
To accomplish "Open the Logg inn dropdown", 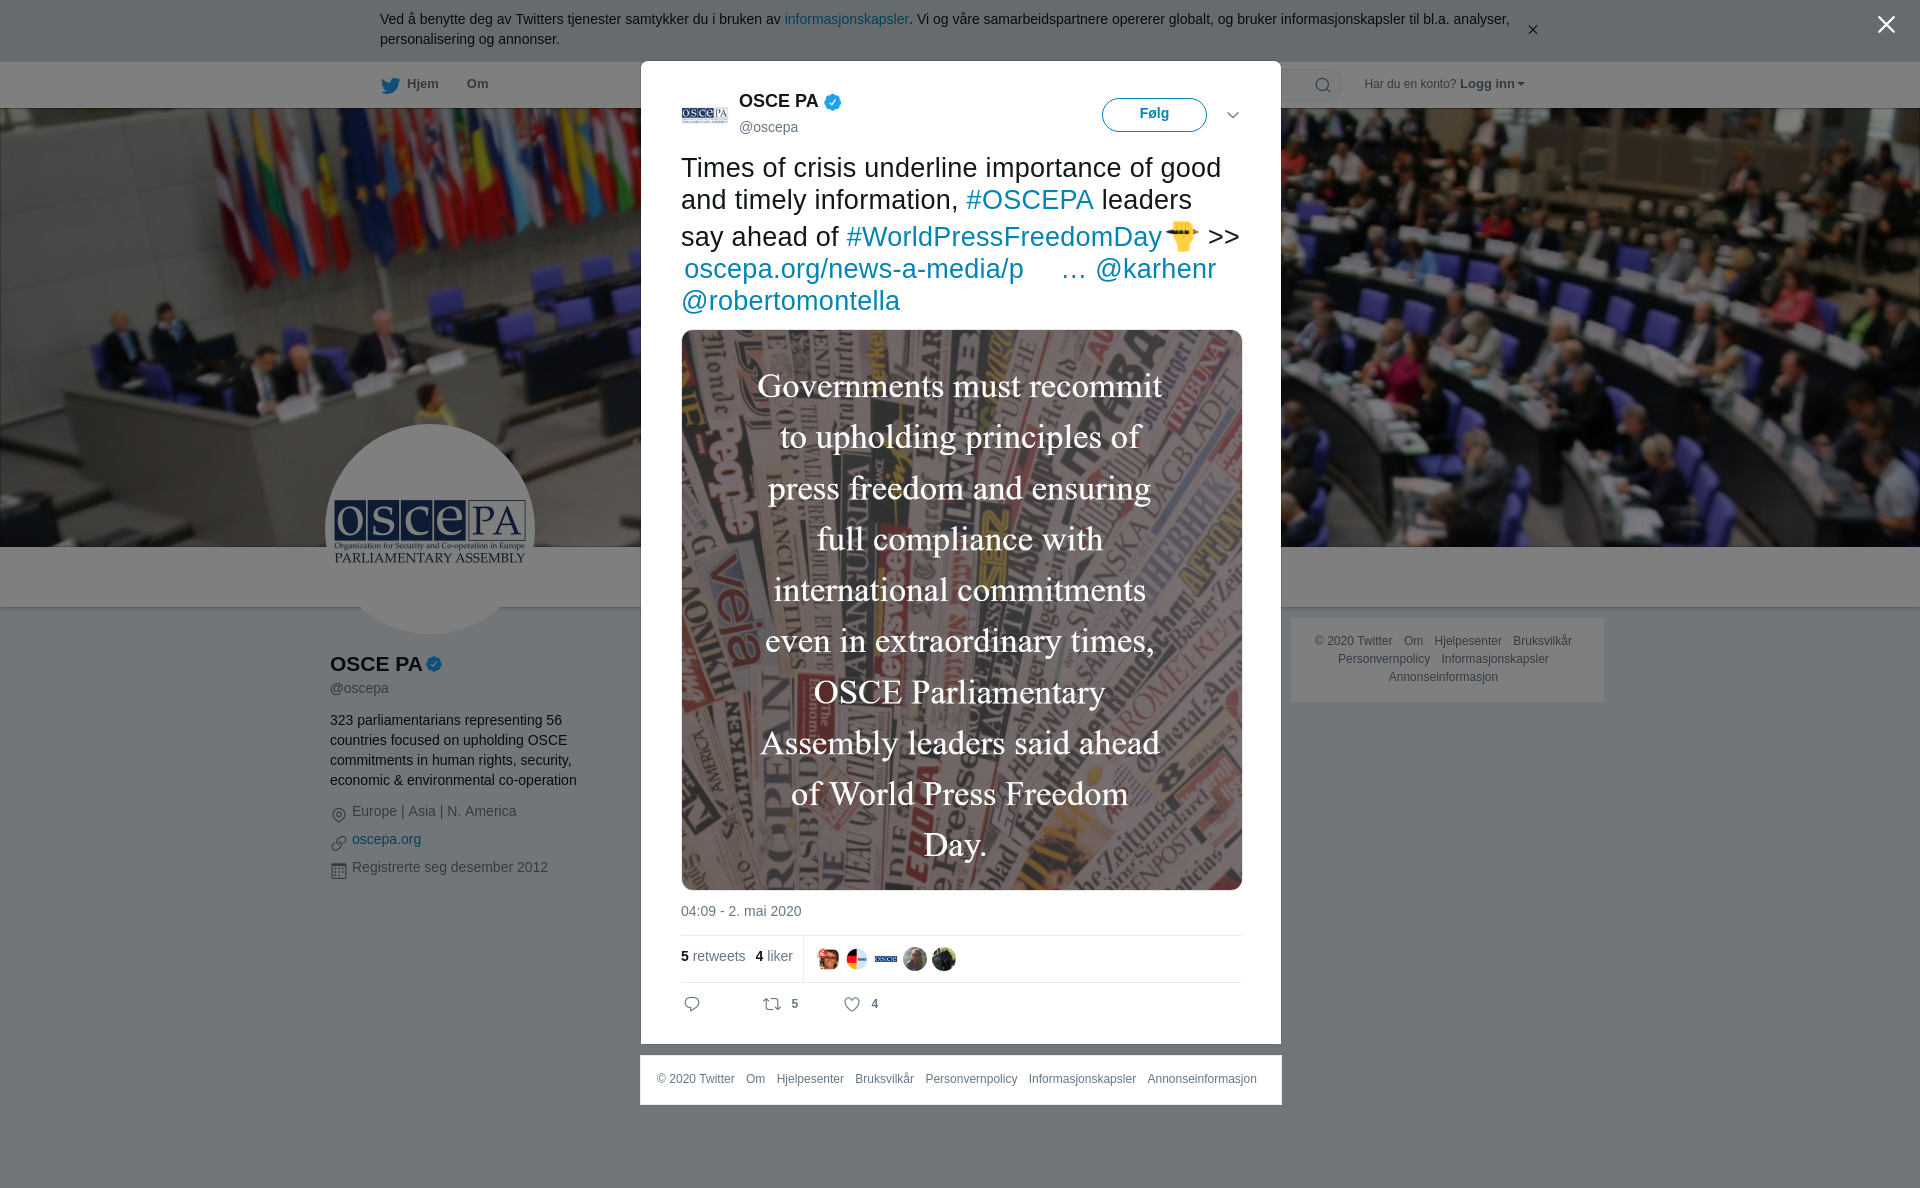I will pos(1492,84).
